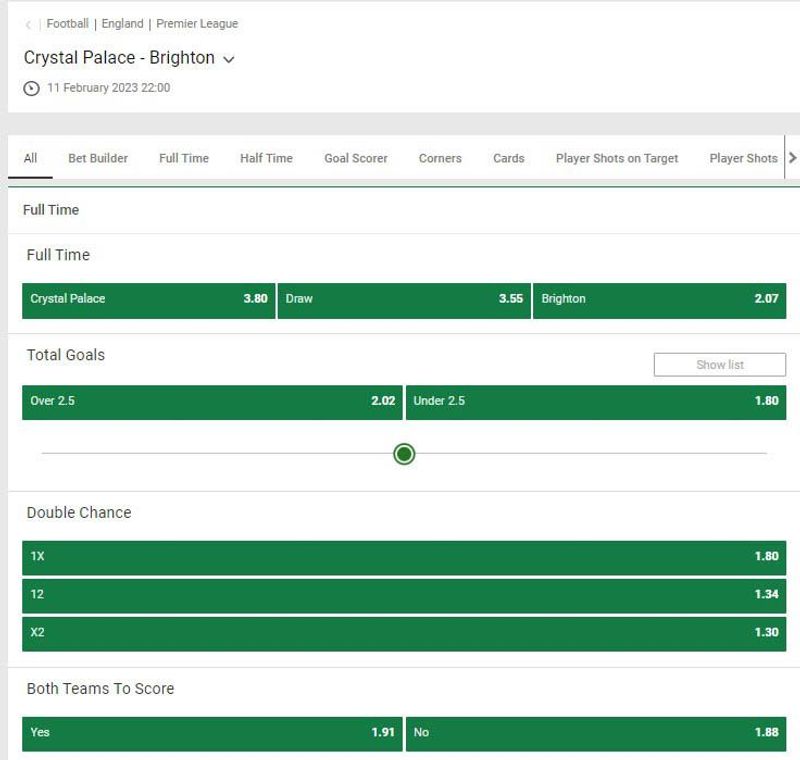
Task: Bet on Draw at 3.55
Action: [404, 301]
